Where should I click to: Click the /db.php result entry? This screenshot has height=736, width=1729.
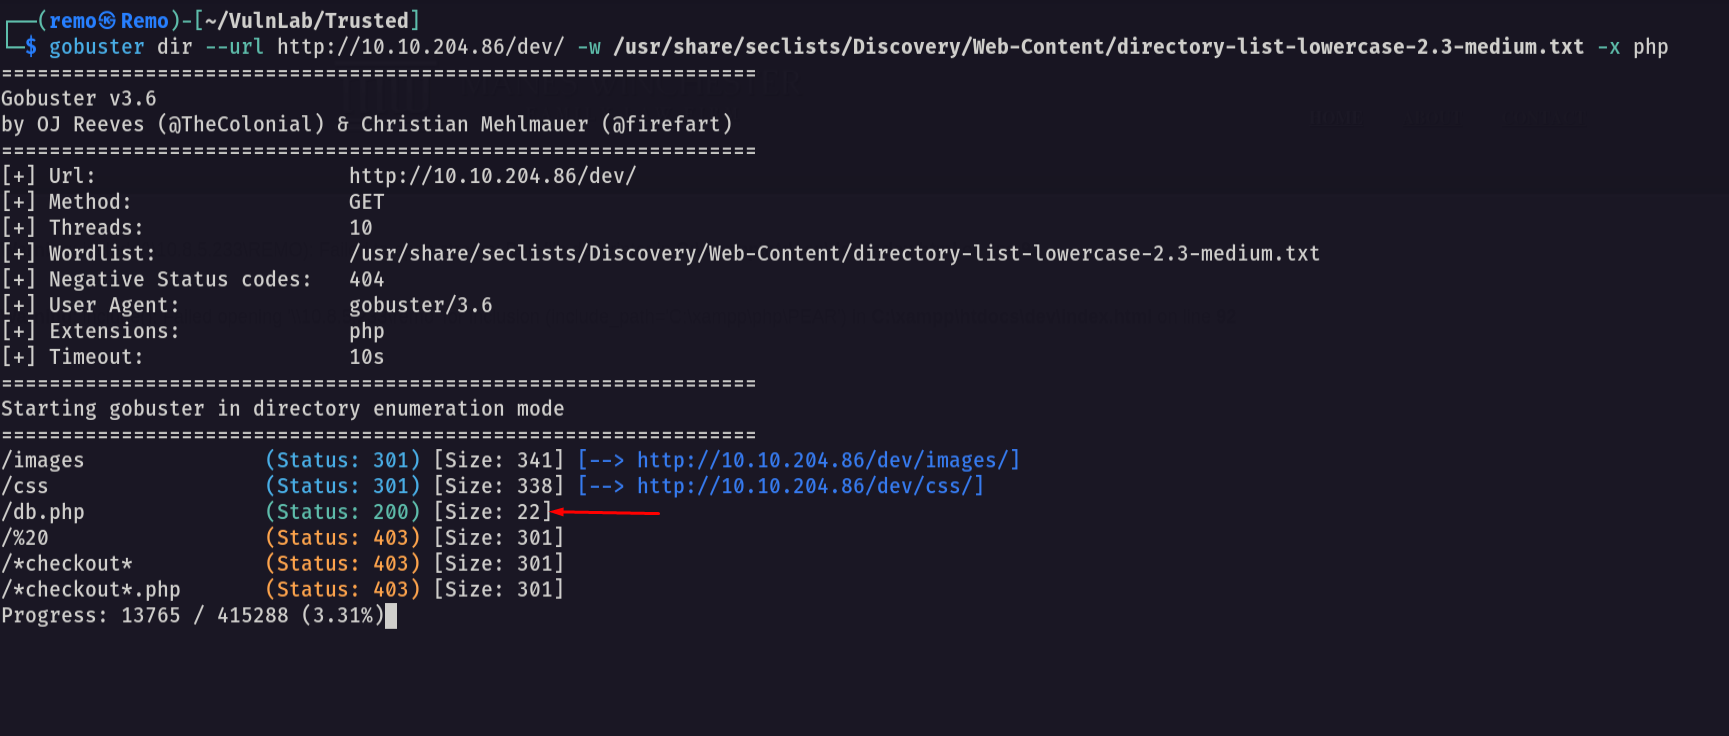pos(43,512)
